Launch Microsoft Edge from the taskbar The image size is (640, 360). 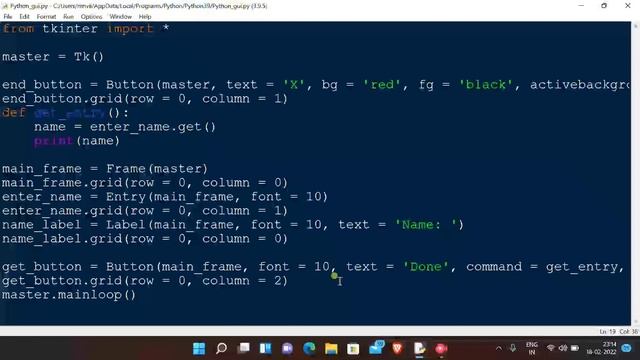[309, 349]
